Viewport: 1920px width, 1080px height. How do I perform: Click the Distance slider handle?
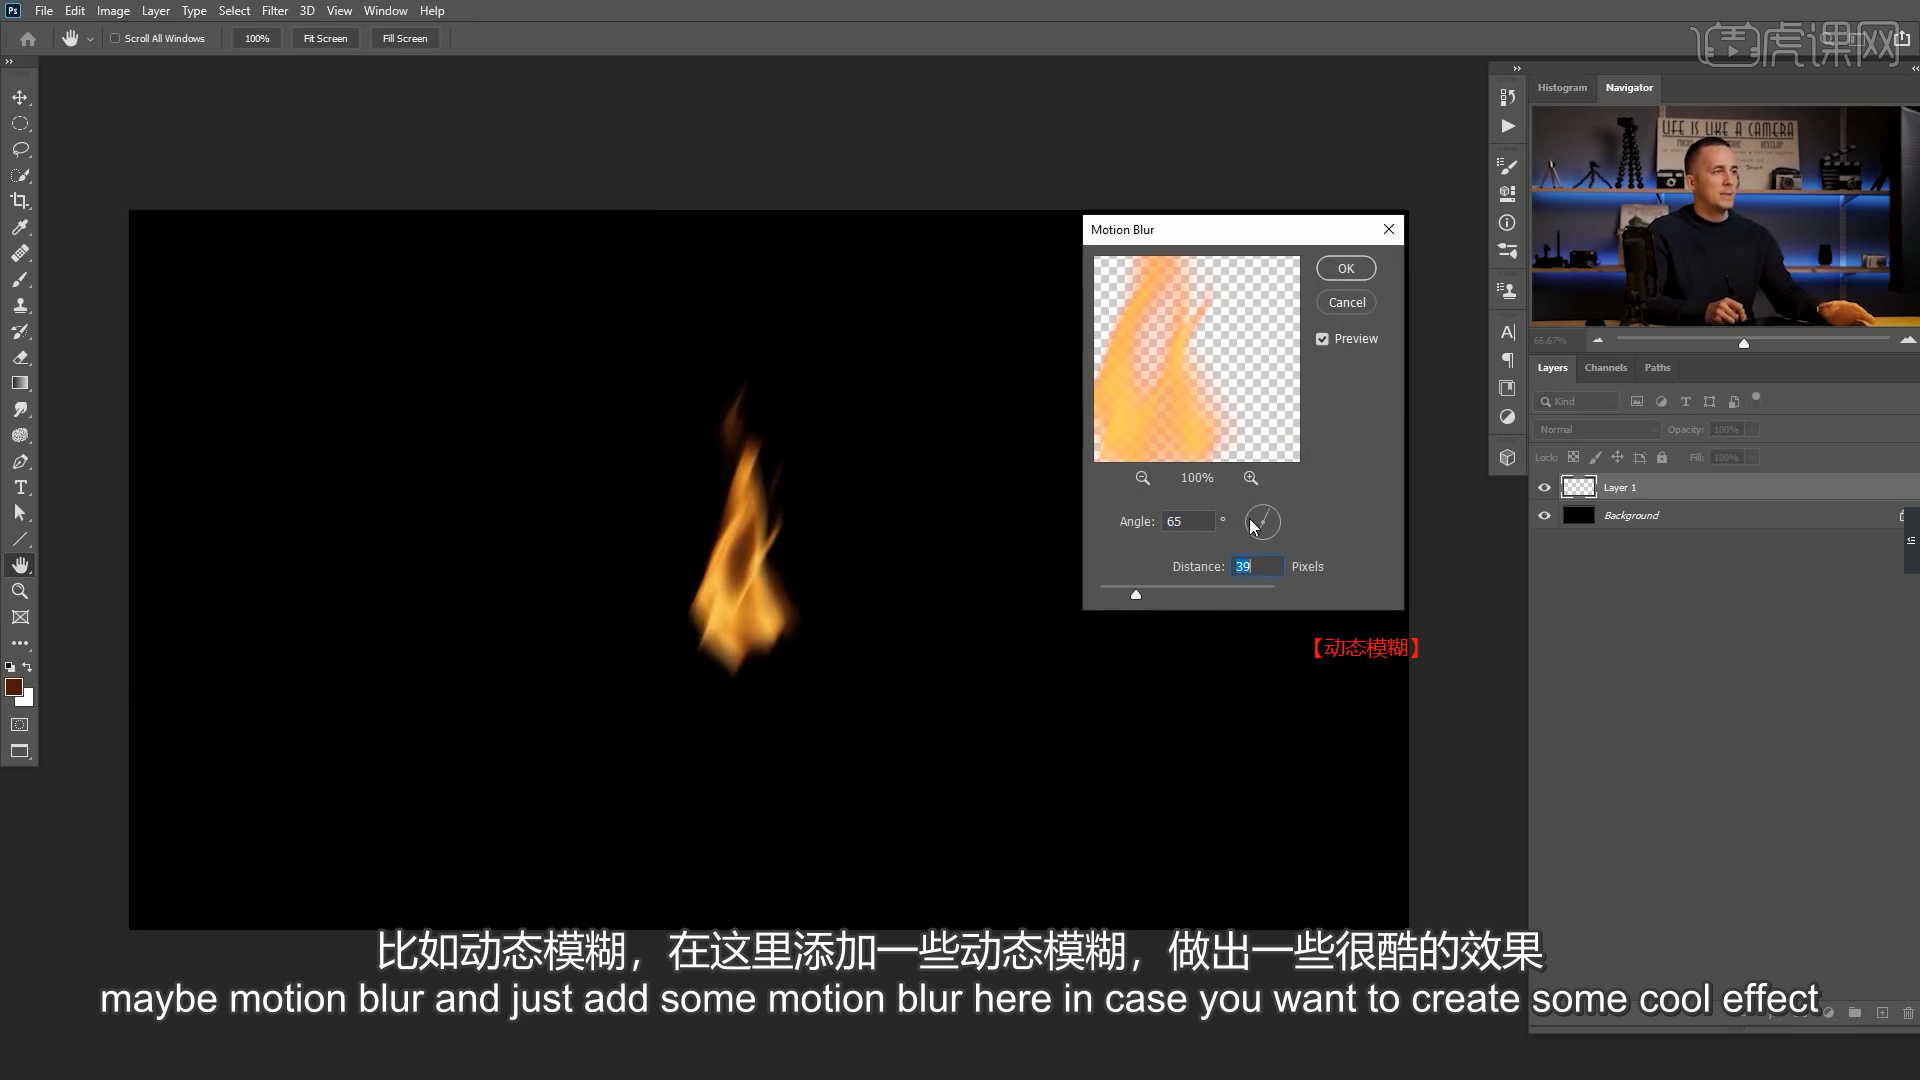tap(1136, 595)
